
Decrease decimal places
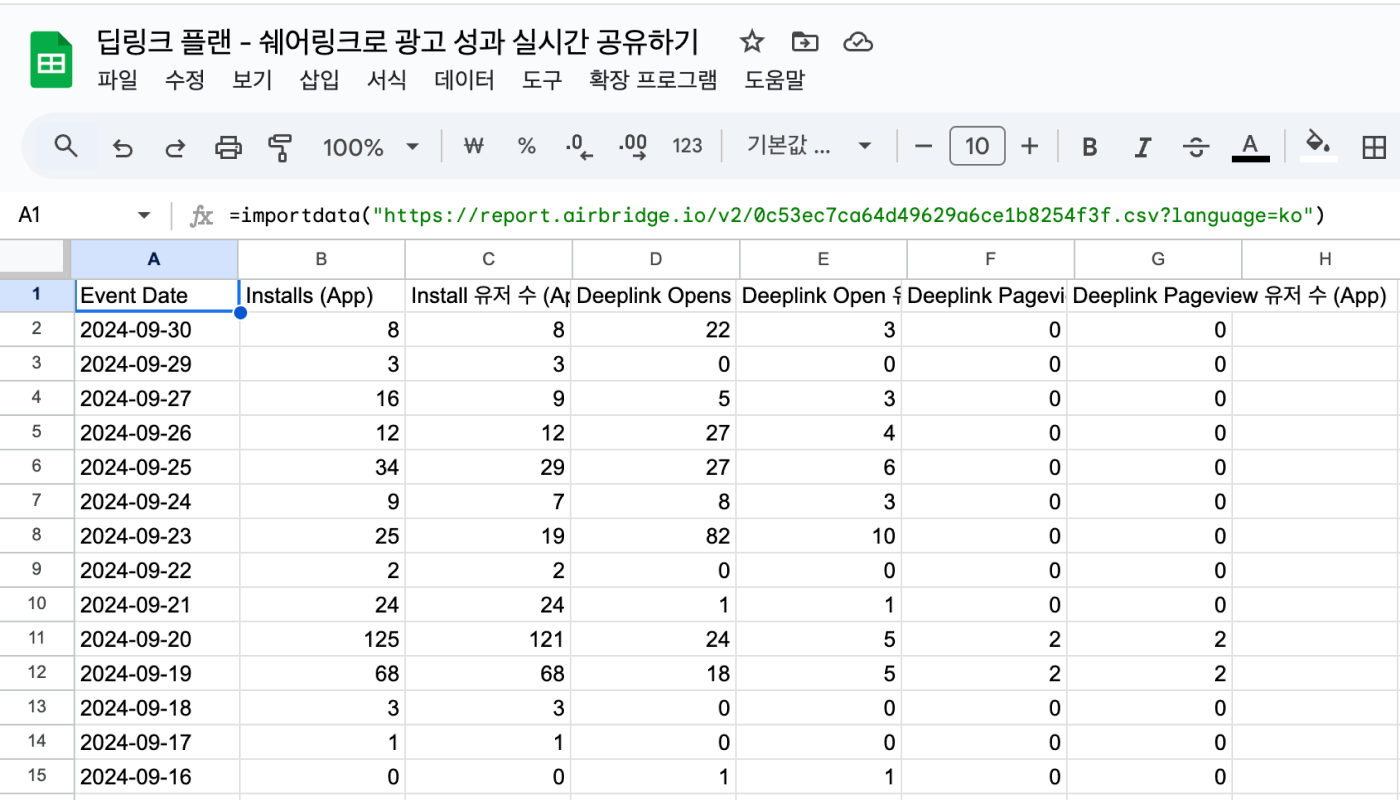580,147
